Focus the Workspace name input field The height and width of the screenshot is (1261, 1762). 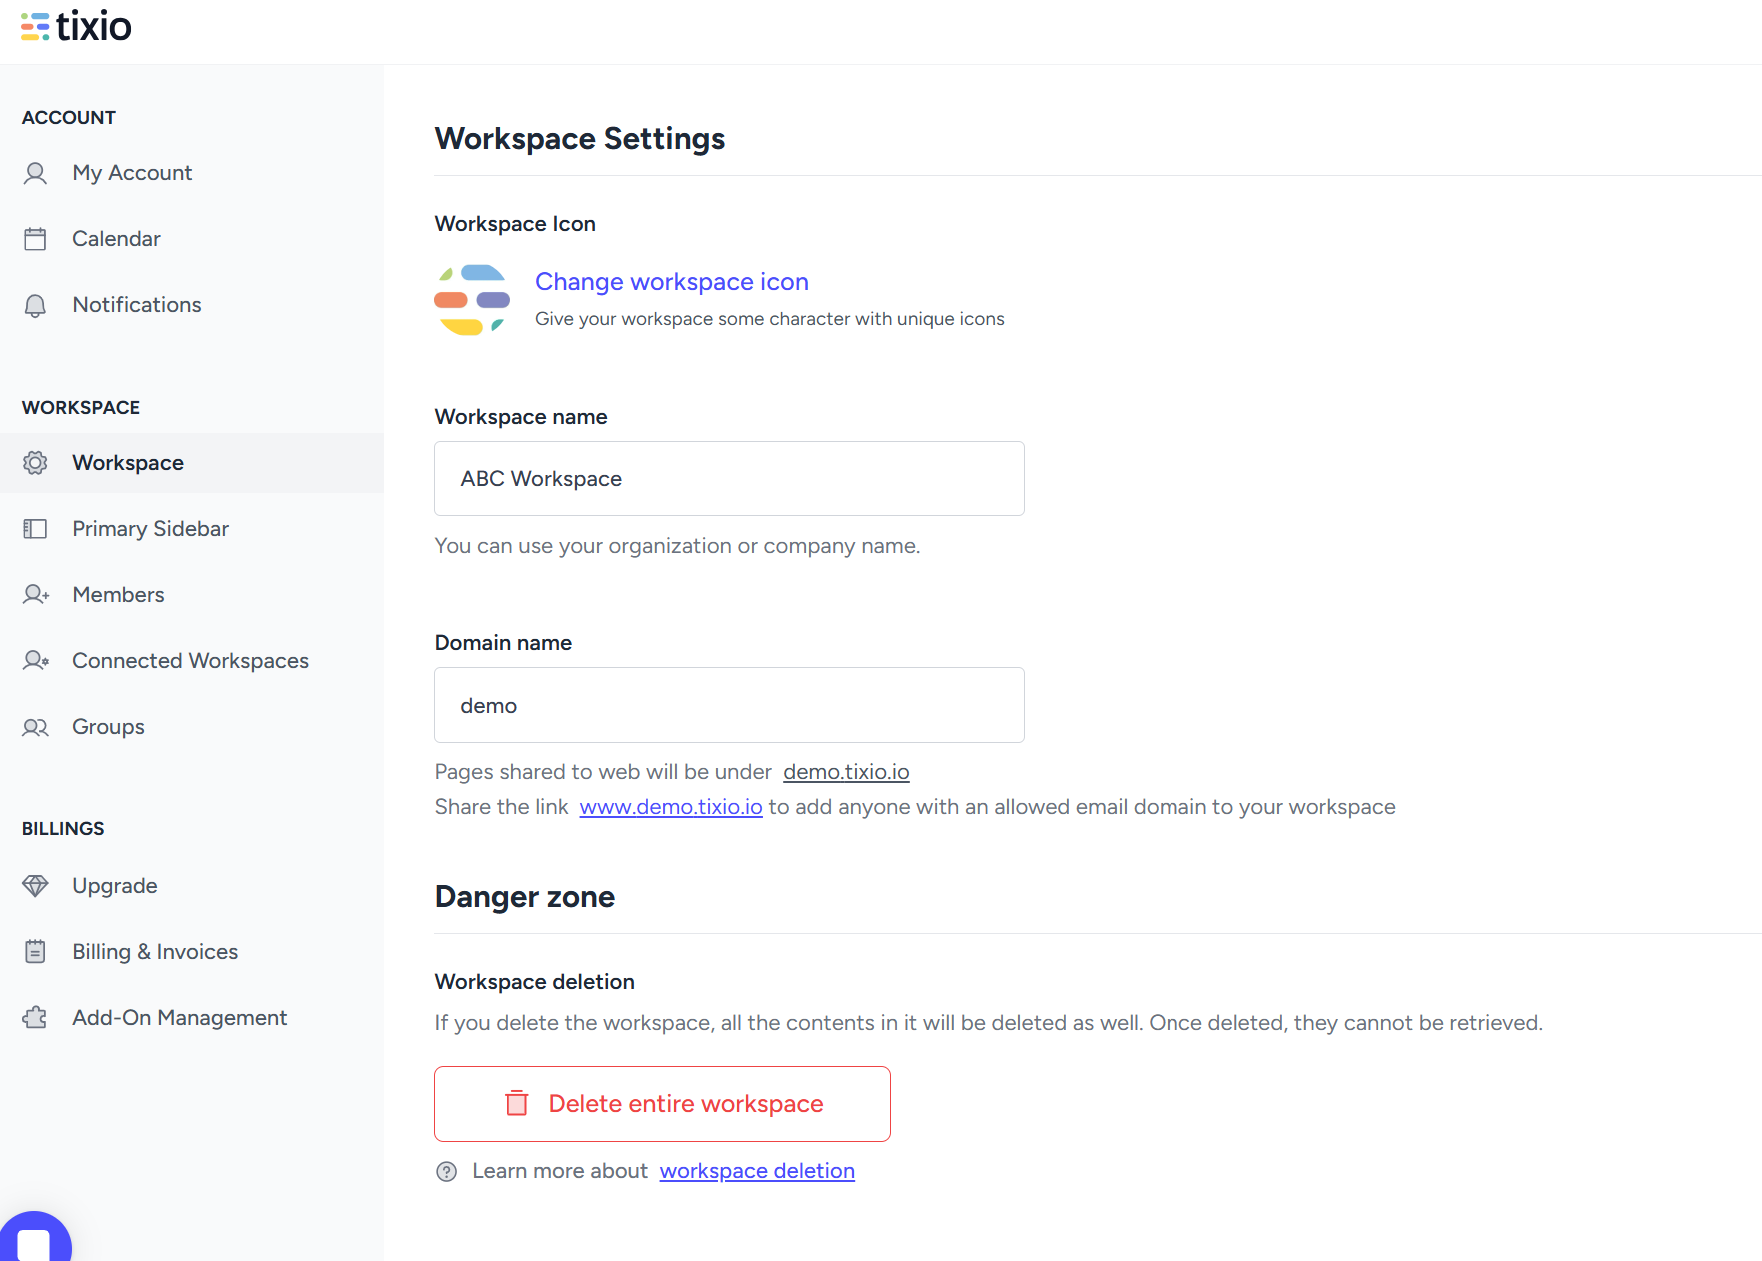click(x=729, y=479)
